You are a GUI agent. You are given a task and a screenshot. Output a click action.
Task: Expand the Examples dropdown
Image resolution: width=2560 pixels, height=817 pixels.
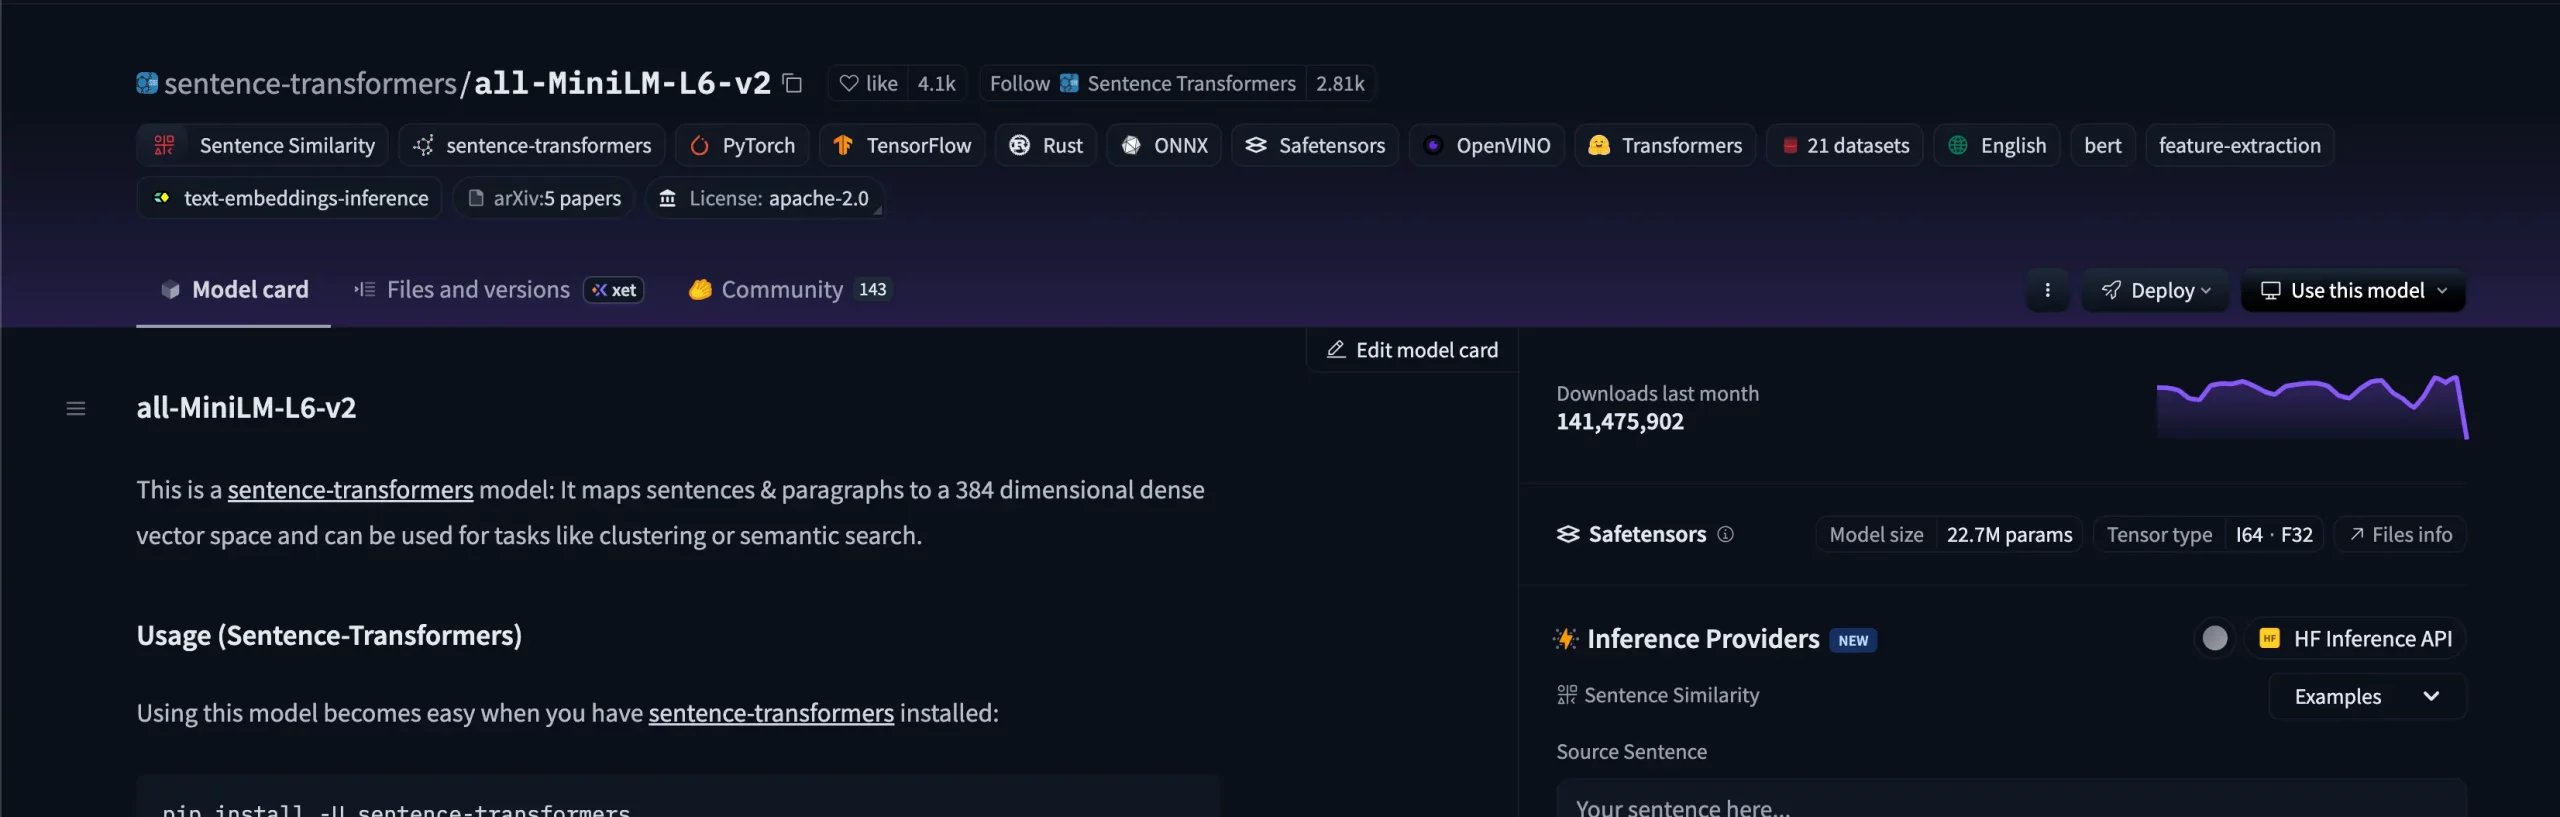pos(2366,696)
